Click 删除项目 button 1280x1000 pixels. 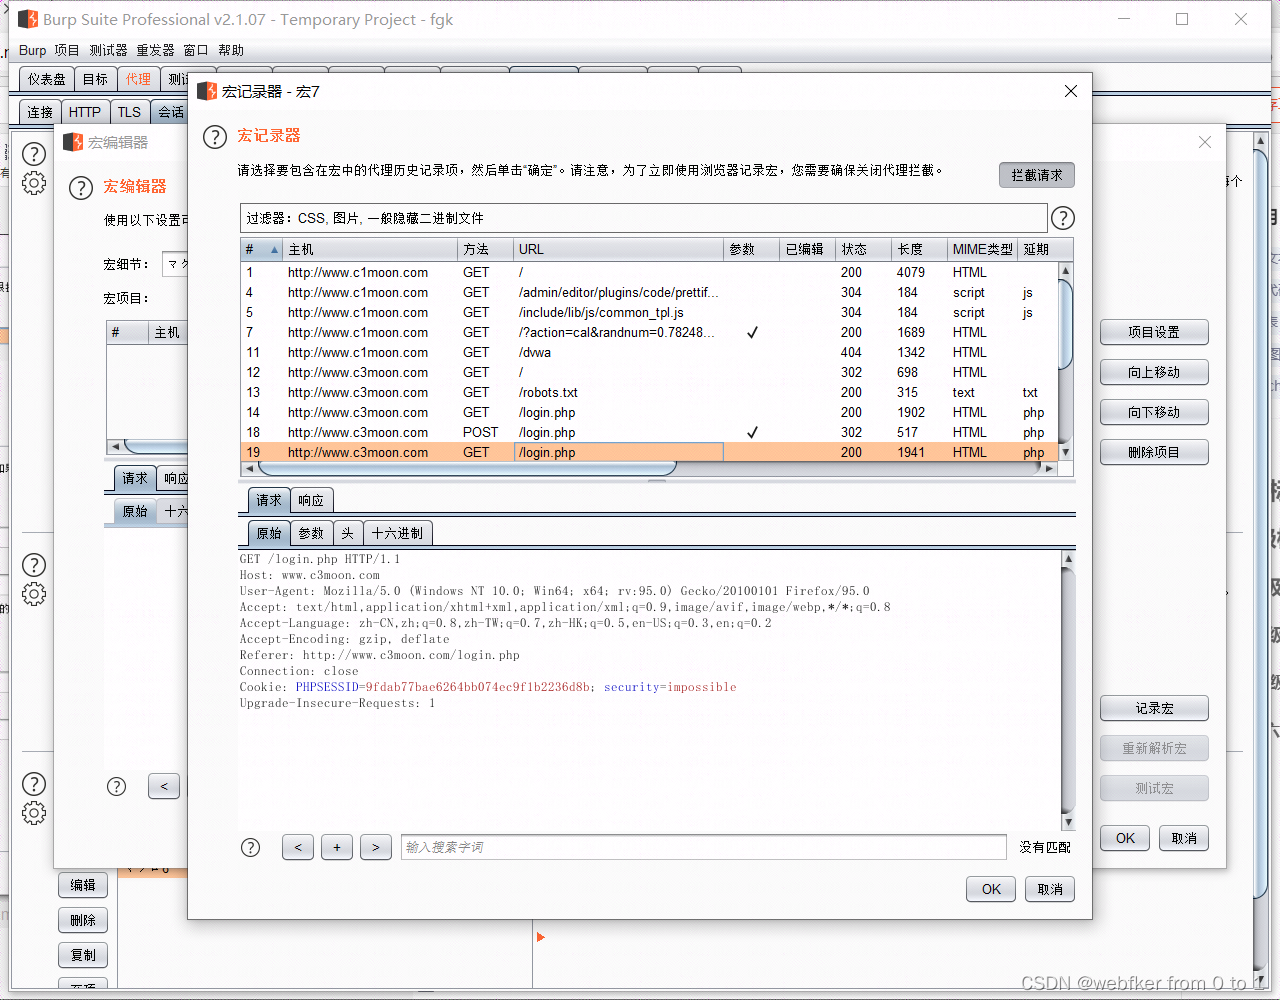[x=1154, y=452]
